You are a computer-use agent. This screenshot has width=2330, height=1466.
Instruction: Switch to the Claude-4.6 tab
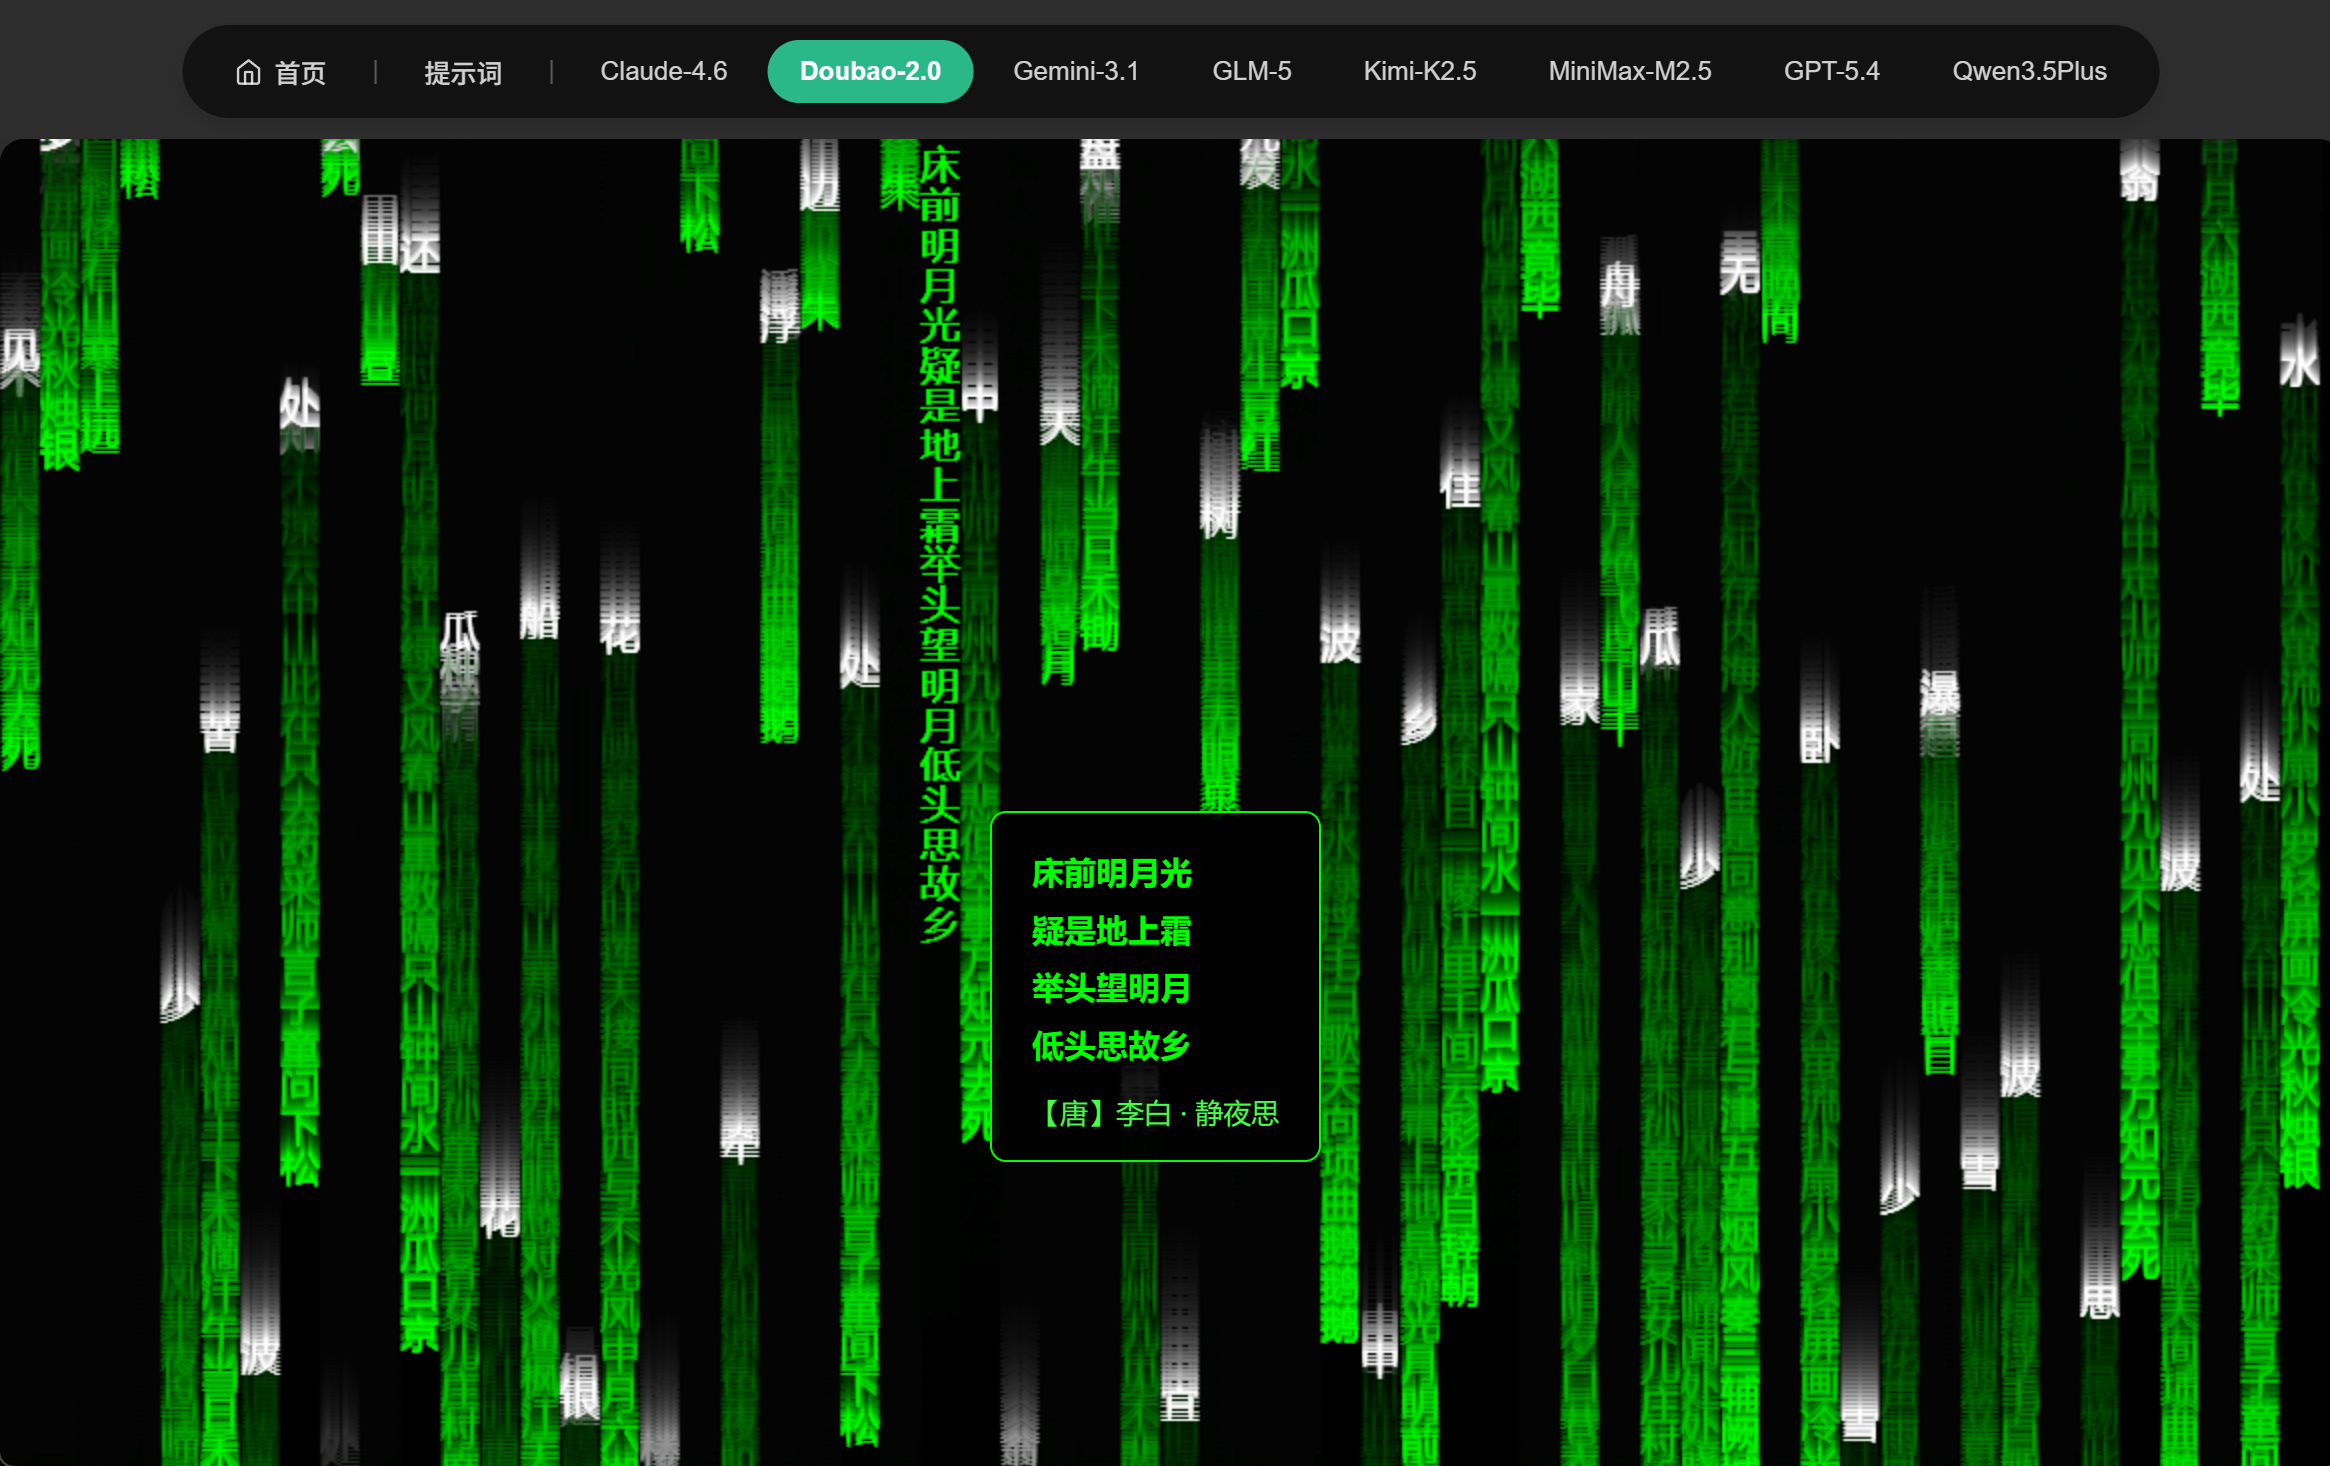coord(663,72)
